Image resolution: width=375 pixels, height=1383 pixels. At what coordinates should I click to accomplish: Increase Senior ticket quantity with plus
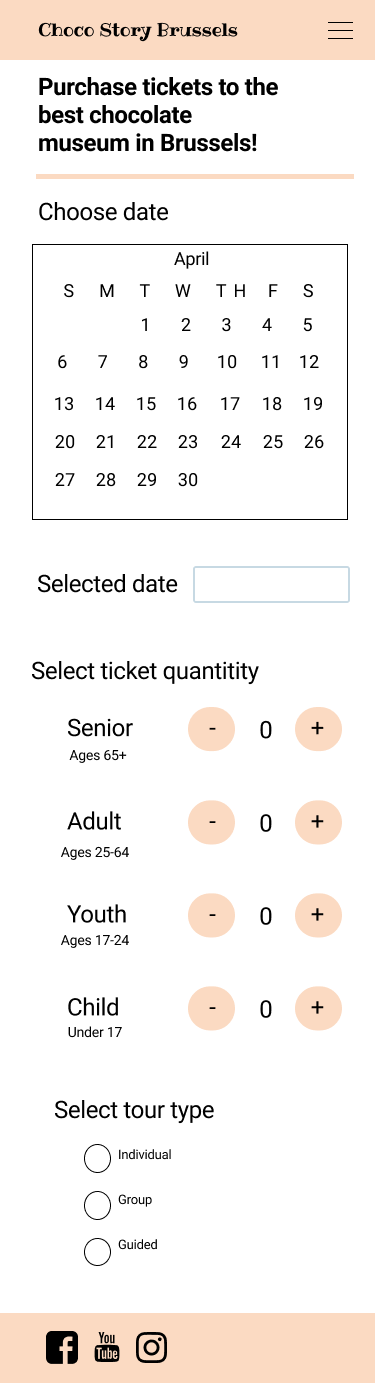pyautogui.click(x=318, y=728)
